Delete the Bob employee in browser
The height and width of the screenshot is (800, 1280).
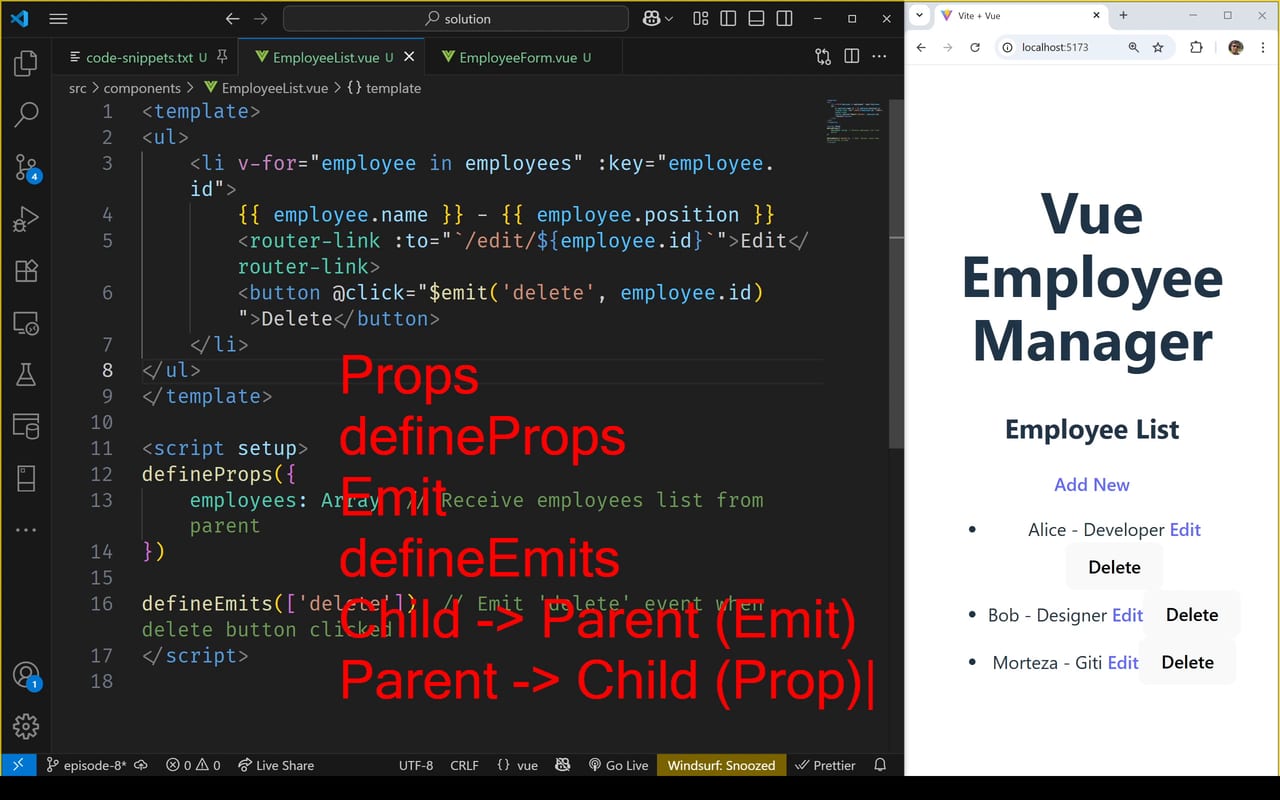click(x=1192, y=615)
